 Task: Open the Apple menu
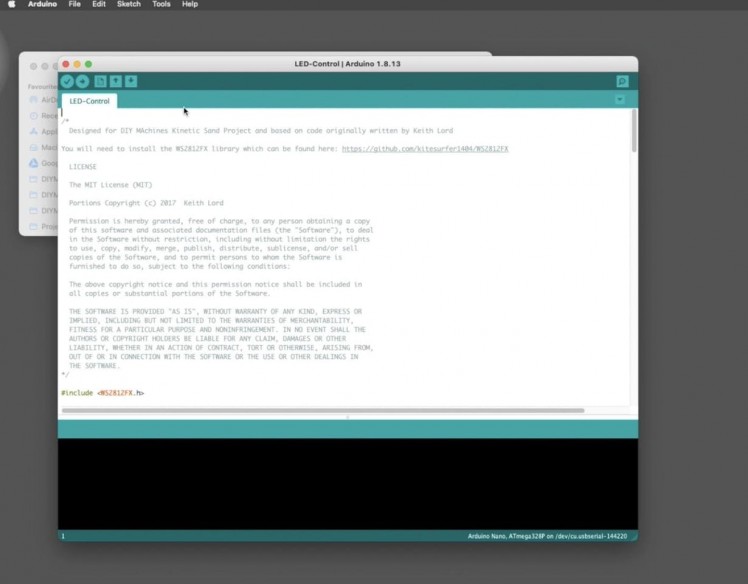[x=11, y=4]
